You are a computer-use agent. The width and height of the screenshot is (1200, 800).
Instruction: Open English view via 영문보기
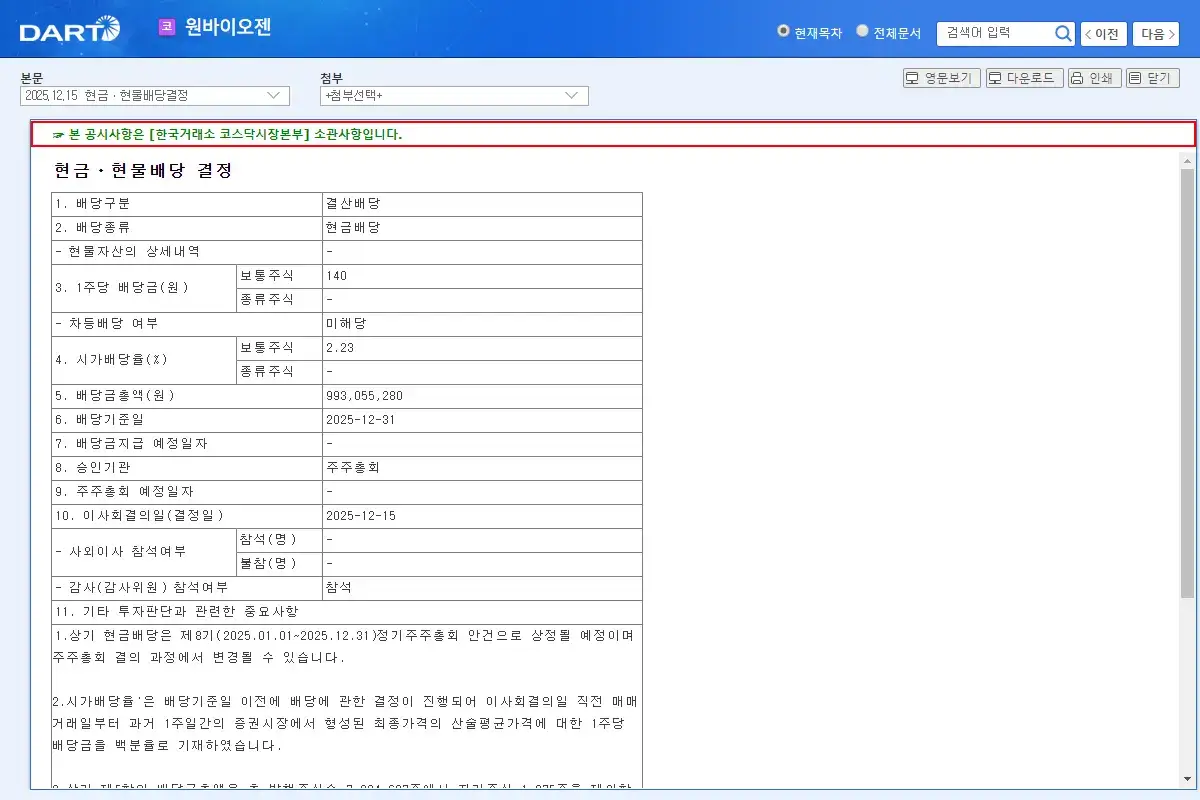click(x=941, y=76)
